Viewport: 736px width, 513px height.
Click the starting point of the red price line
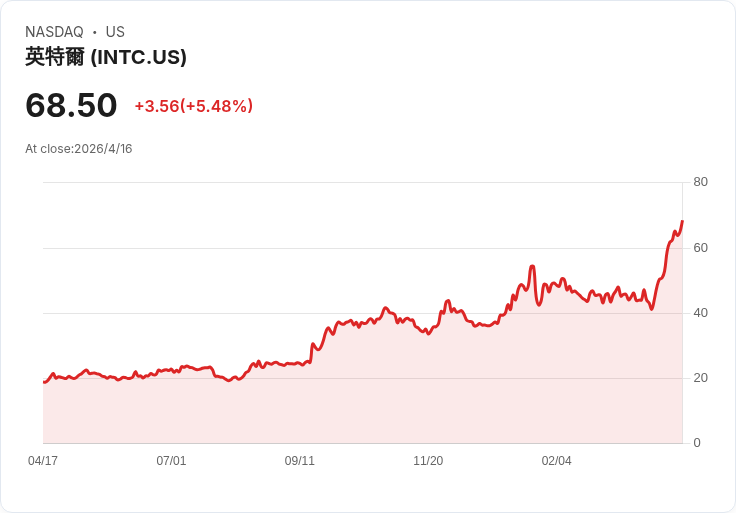tap(44, 382)
